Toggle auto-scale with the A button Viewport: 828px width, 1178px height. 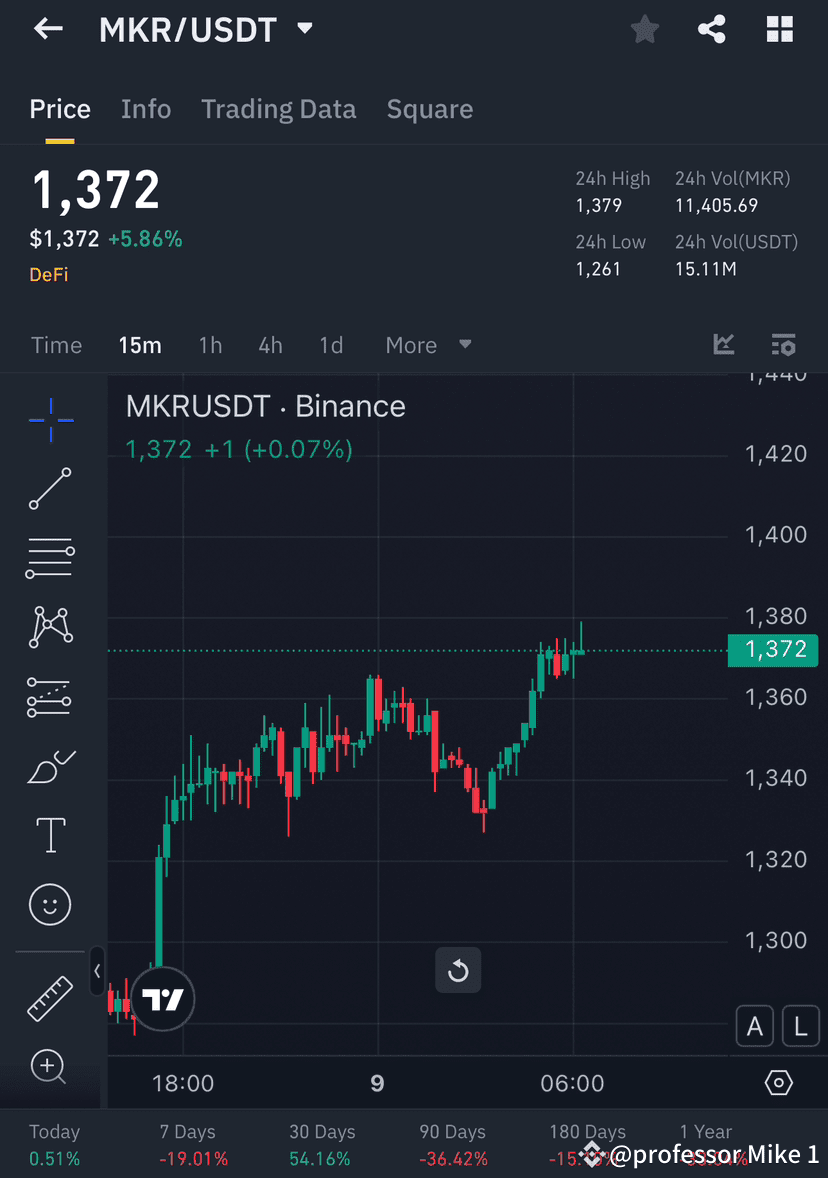point(755,1025)
